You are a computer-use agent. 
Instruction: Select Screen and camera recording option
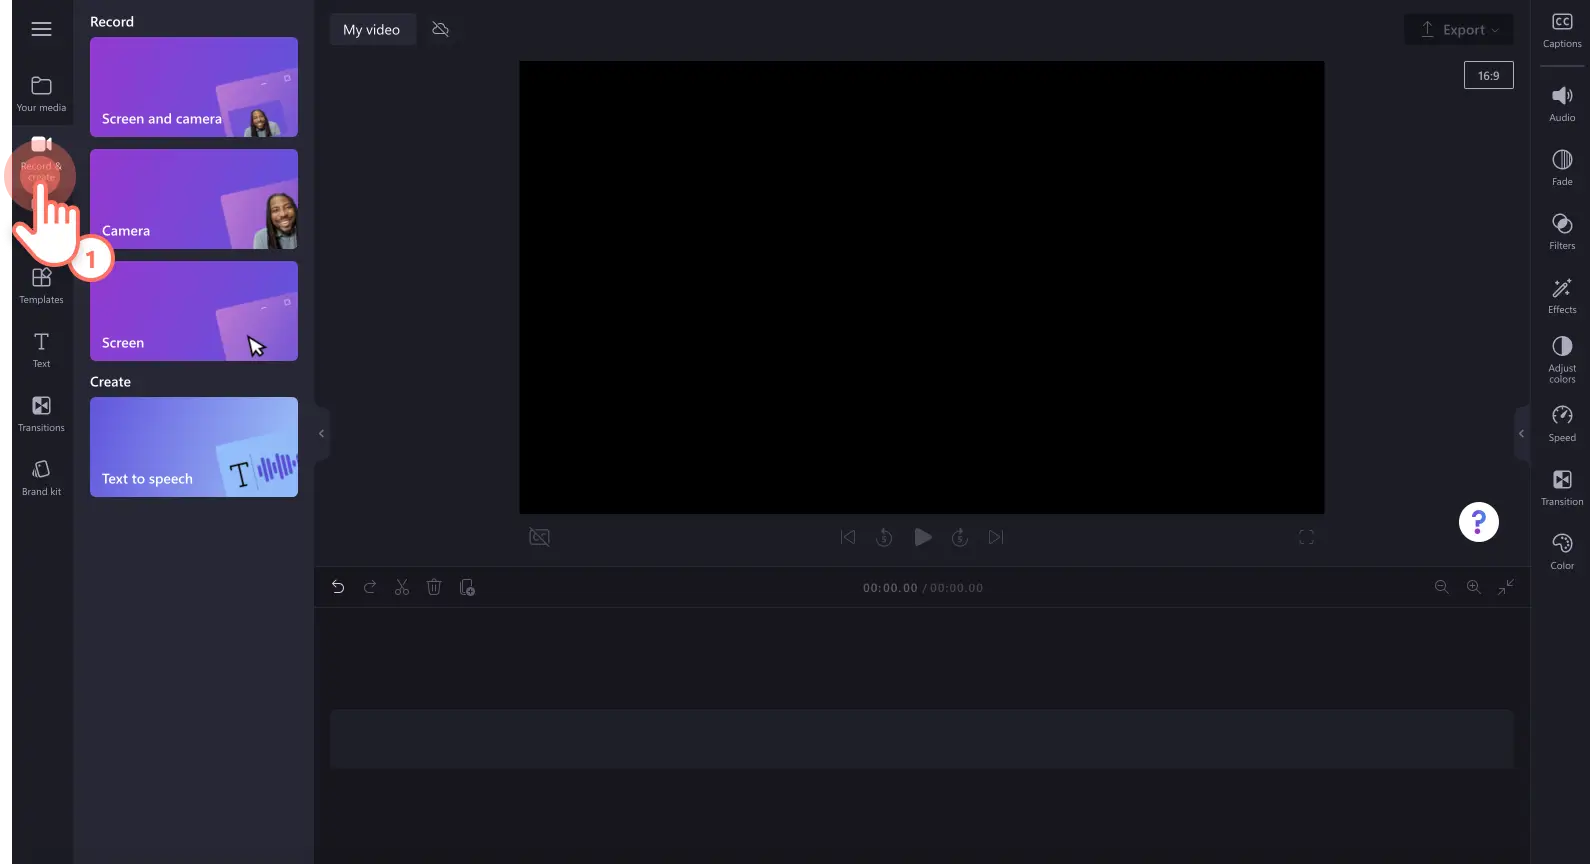pos(194,87)
